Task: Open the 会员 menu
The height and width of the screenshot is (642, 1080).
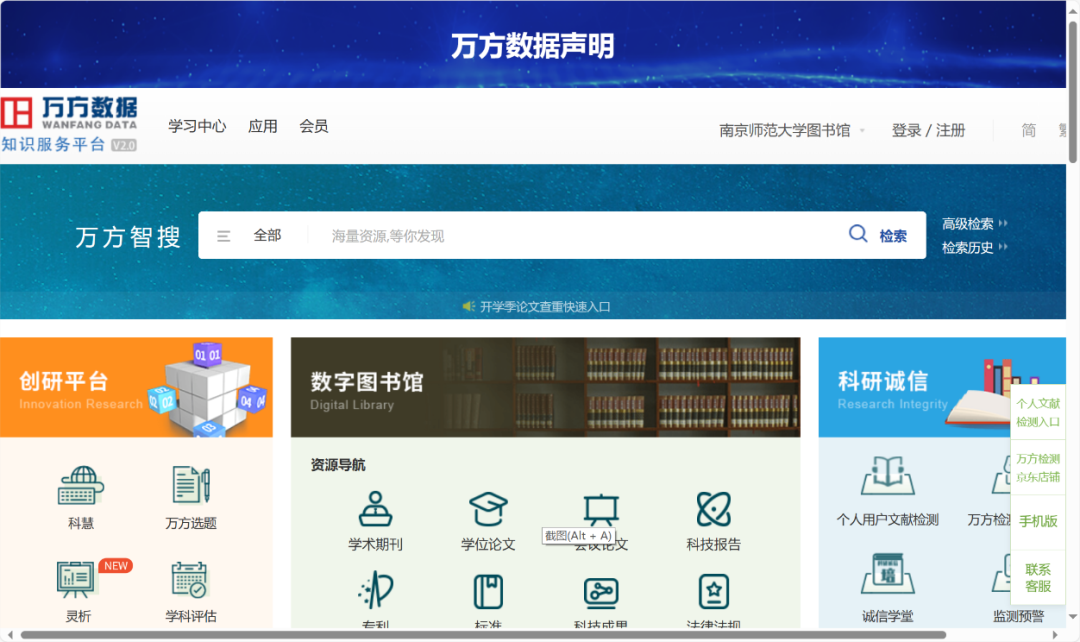Action: [x=313, y=126]
